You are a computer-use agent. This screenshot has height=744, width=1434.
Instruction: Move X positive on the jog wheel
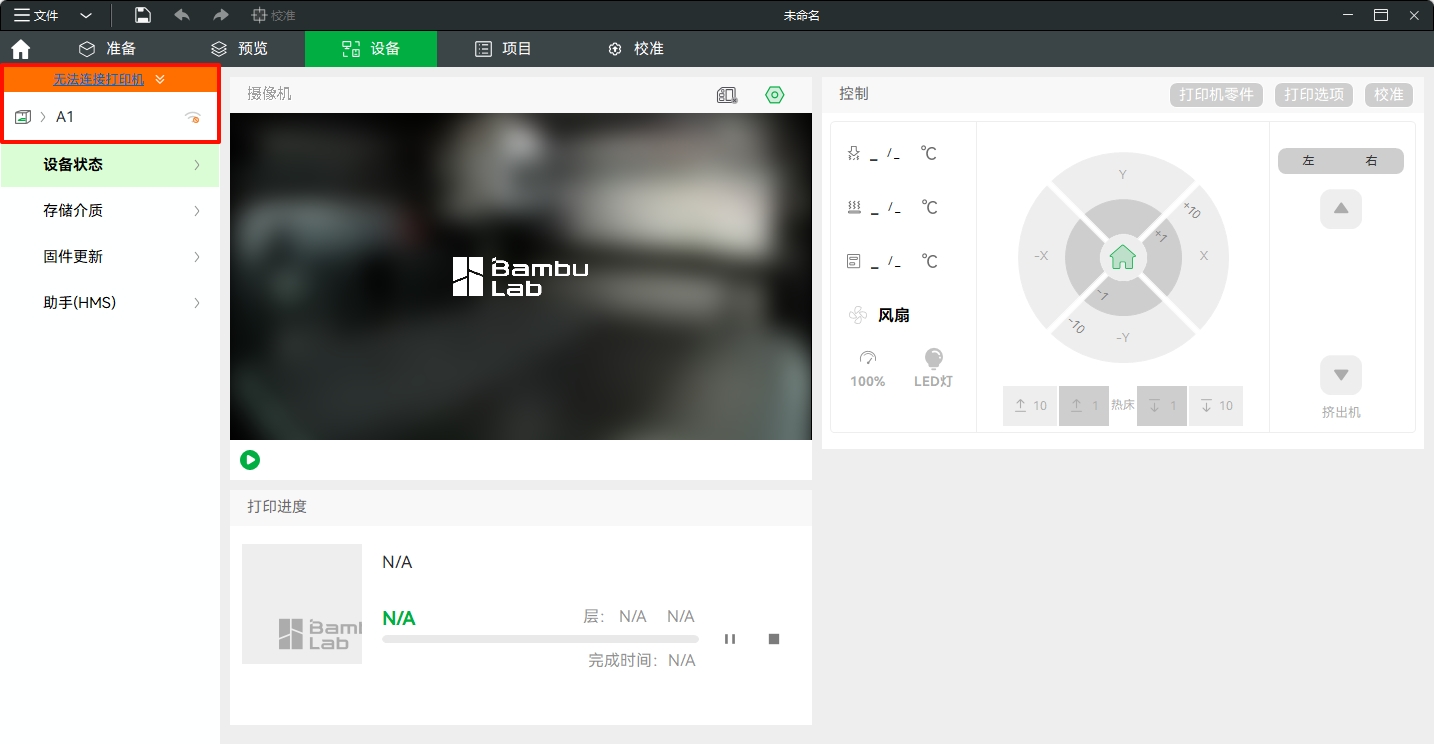(x=1204, y=256)
